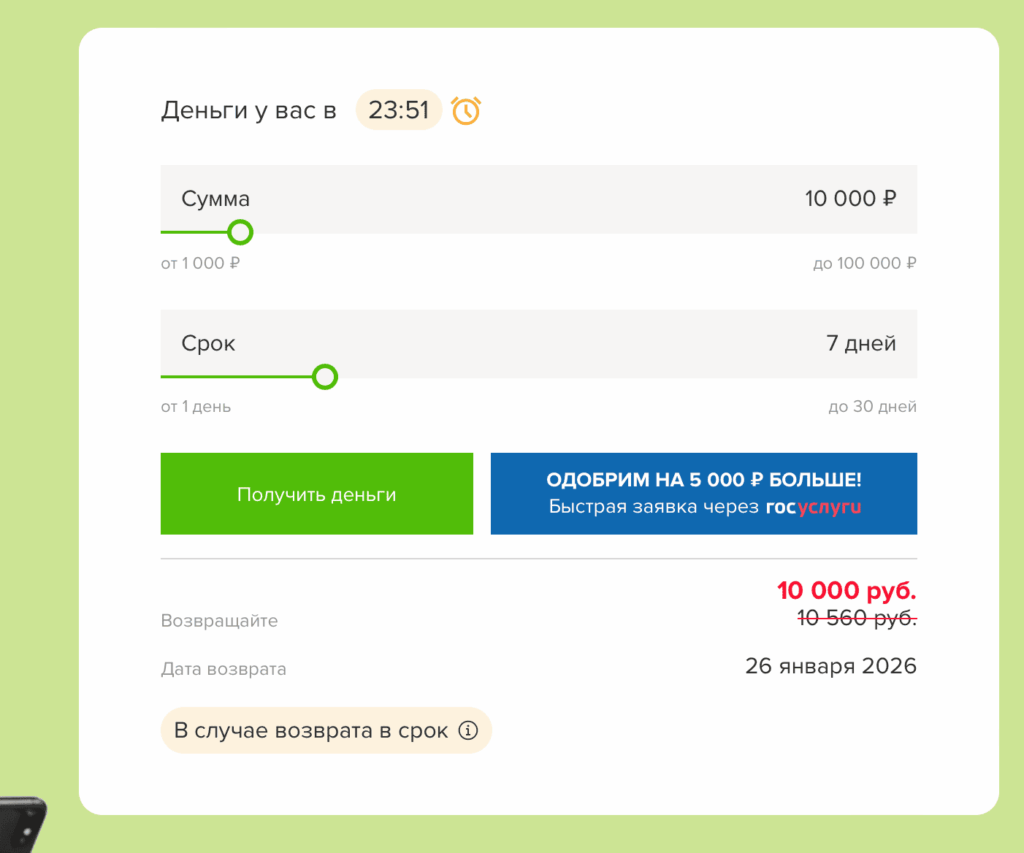Click the от 1 день minimum term label

(x=196, y=407)
